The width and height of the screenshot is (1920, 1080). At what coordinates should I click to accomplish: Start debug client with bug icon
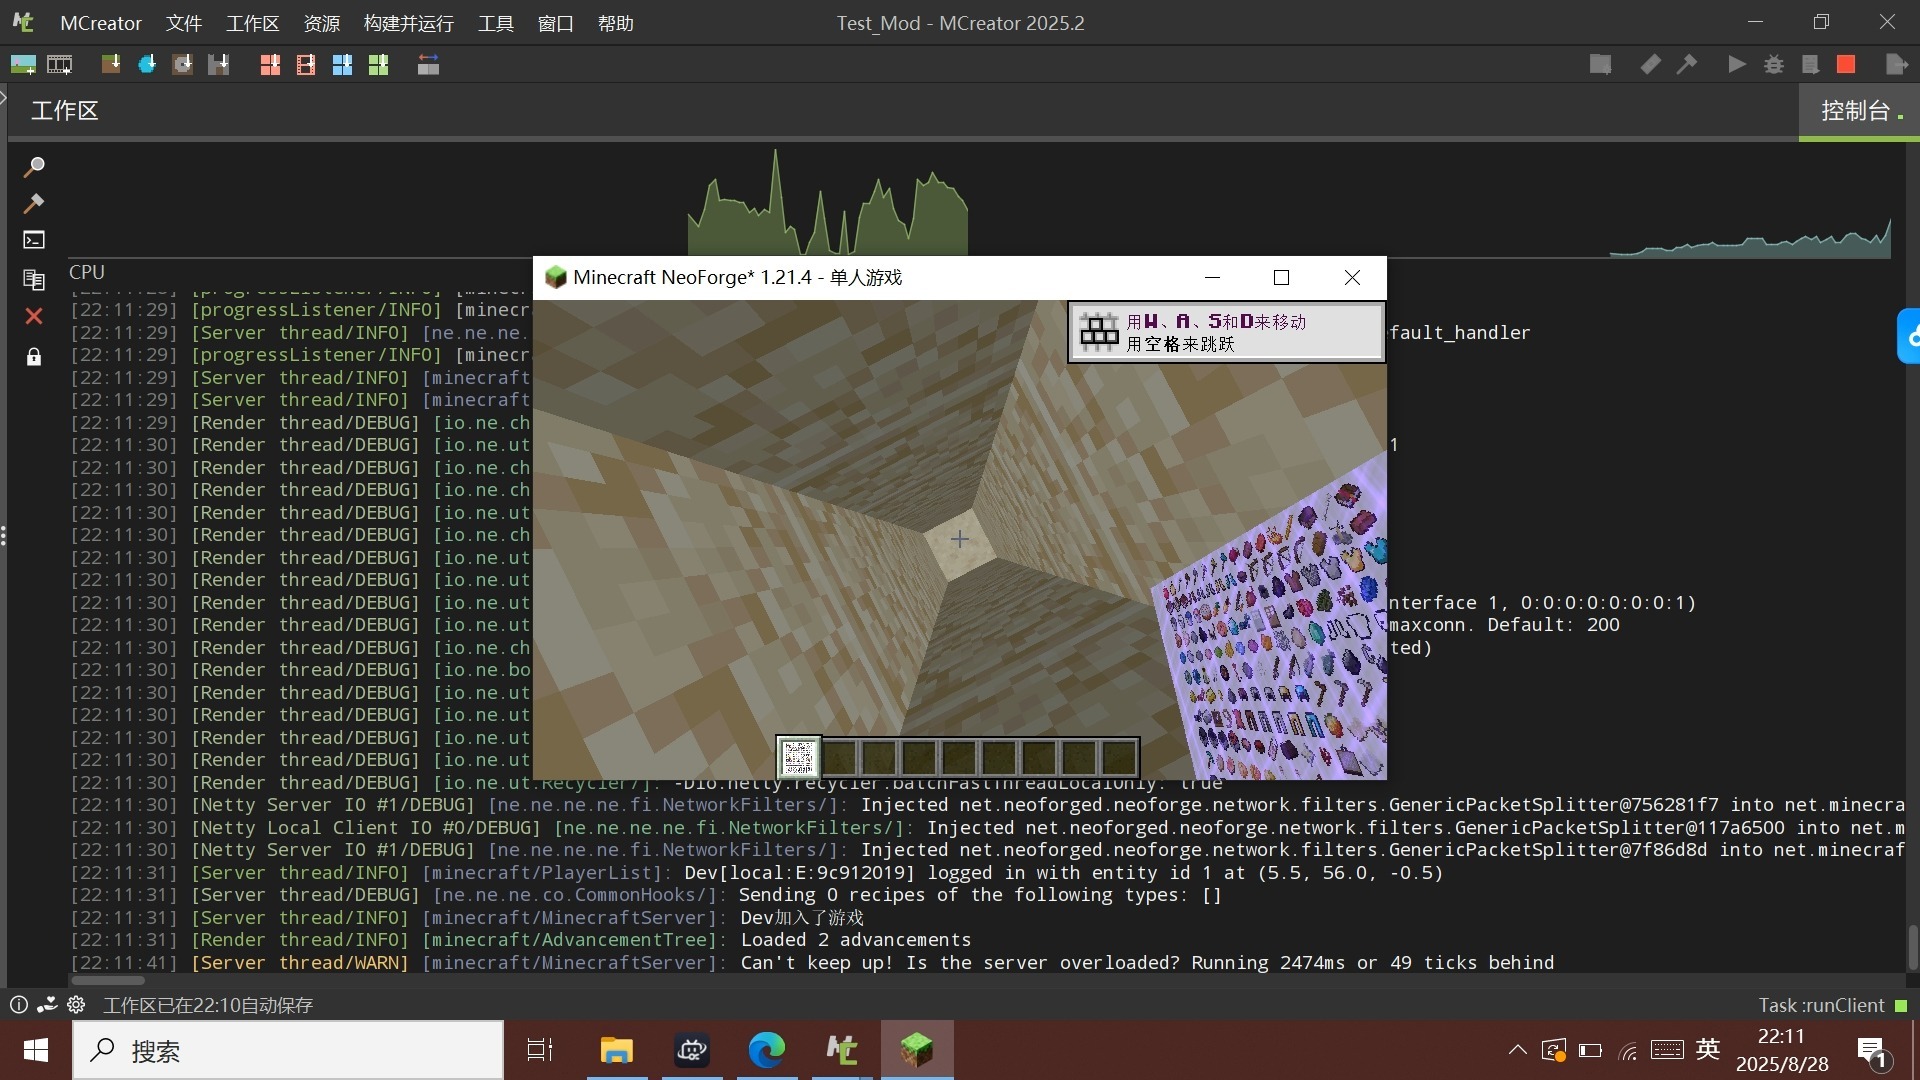(x=1774, y=65)
